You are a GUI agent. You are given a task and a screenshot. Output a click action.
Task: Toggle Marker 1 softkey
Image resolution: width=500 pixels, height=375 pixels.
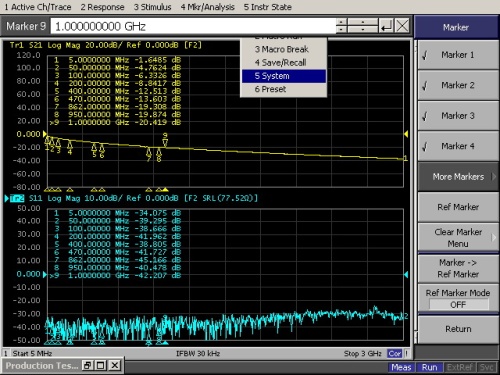(x=458, y=55)
